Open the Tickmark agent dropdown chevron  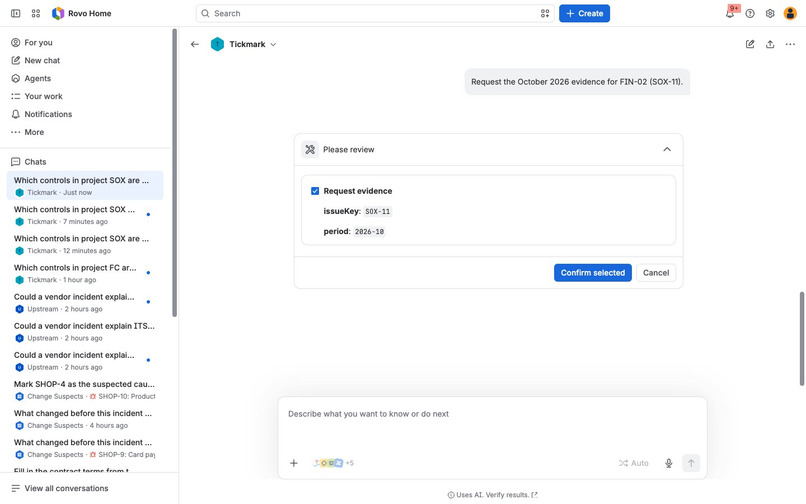pyautogui.click(x=273, y=44)
